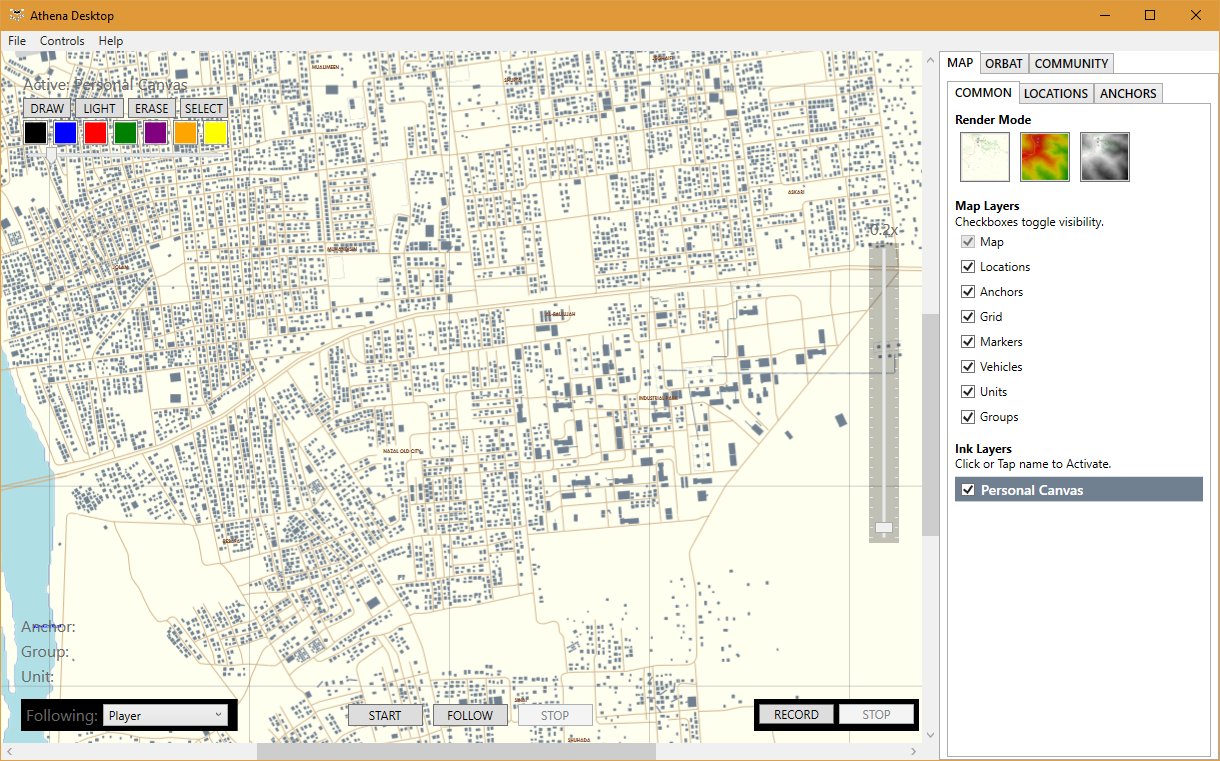Viewport: 1220px width, 761px height.
Task: Select the grayscale elevation render mode thumbnail
Action: tap(1104, 157)
